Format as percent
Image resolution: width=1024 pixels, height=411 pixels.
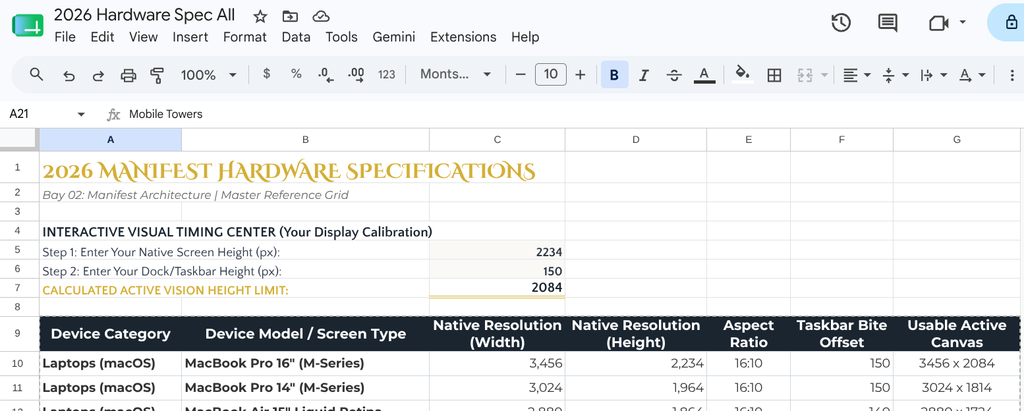pos(296,74)
